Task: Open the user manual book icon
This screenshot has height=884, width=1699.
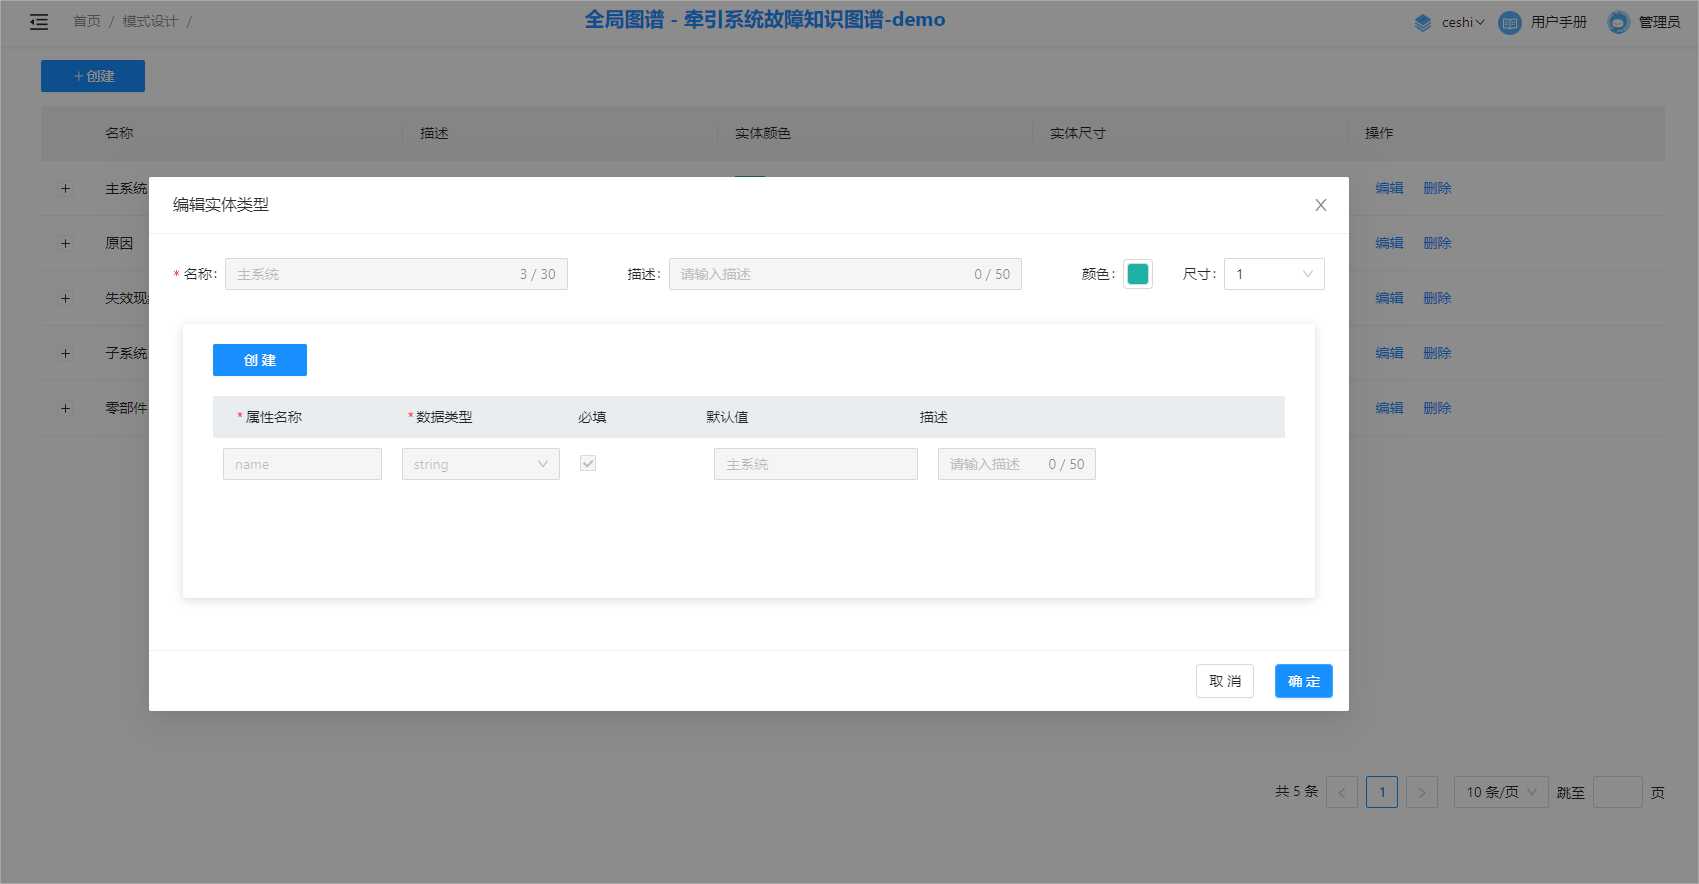Action: (1509, 22)
